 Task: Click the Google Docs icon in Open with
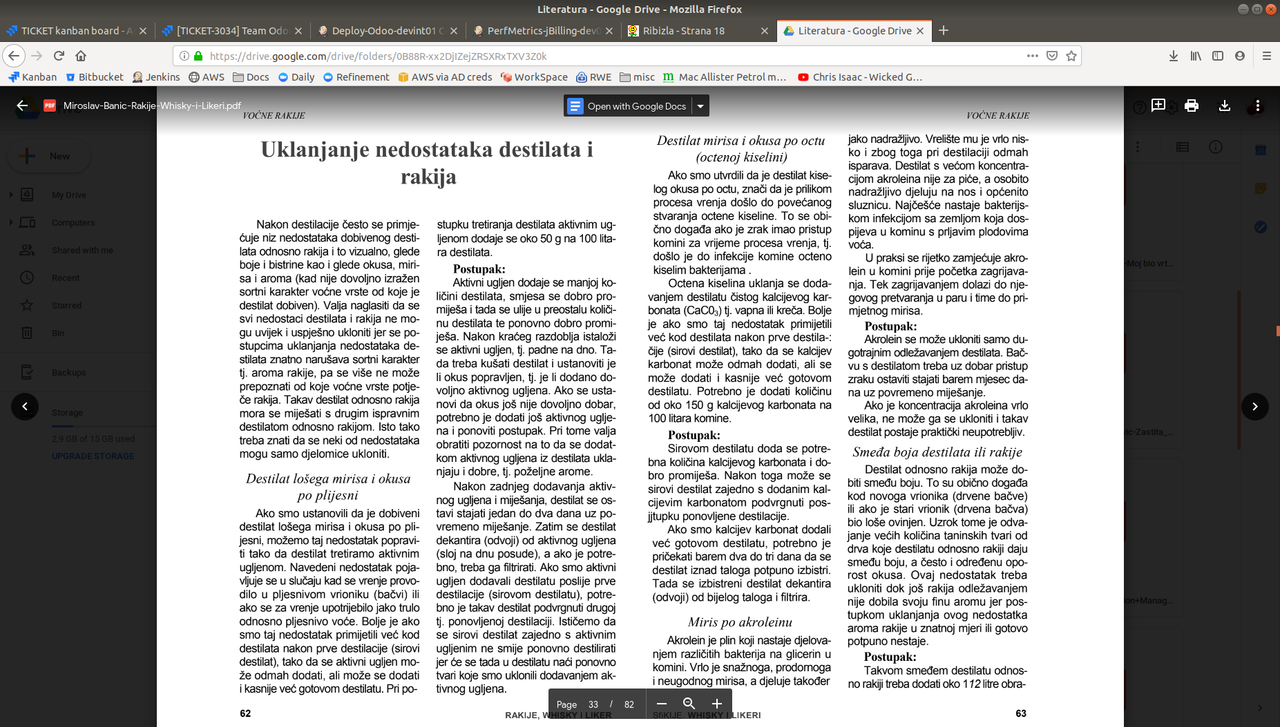[575, 106]
